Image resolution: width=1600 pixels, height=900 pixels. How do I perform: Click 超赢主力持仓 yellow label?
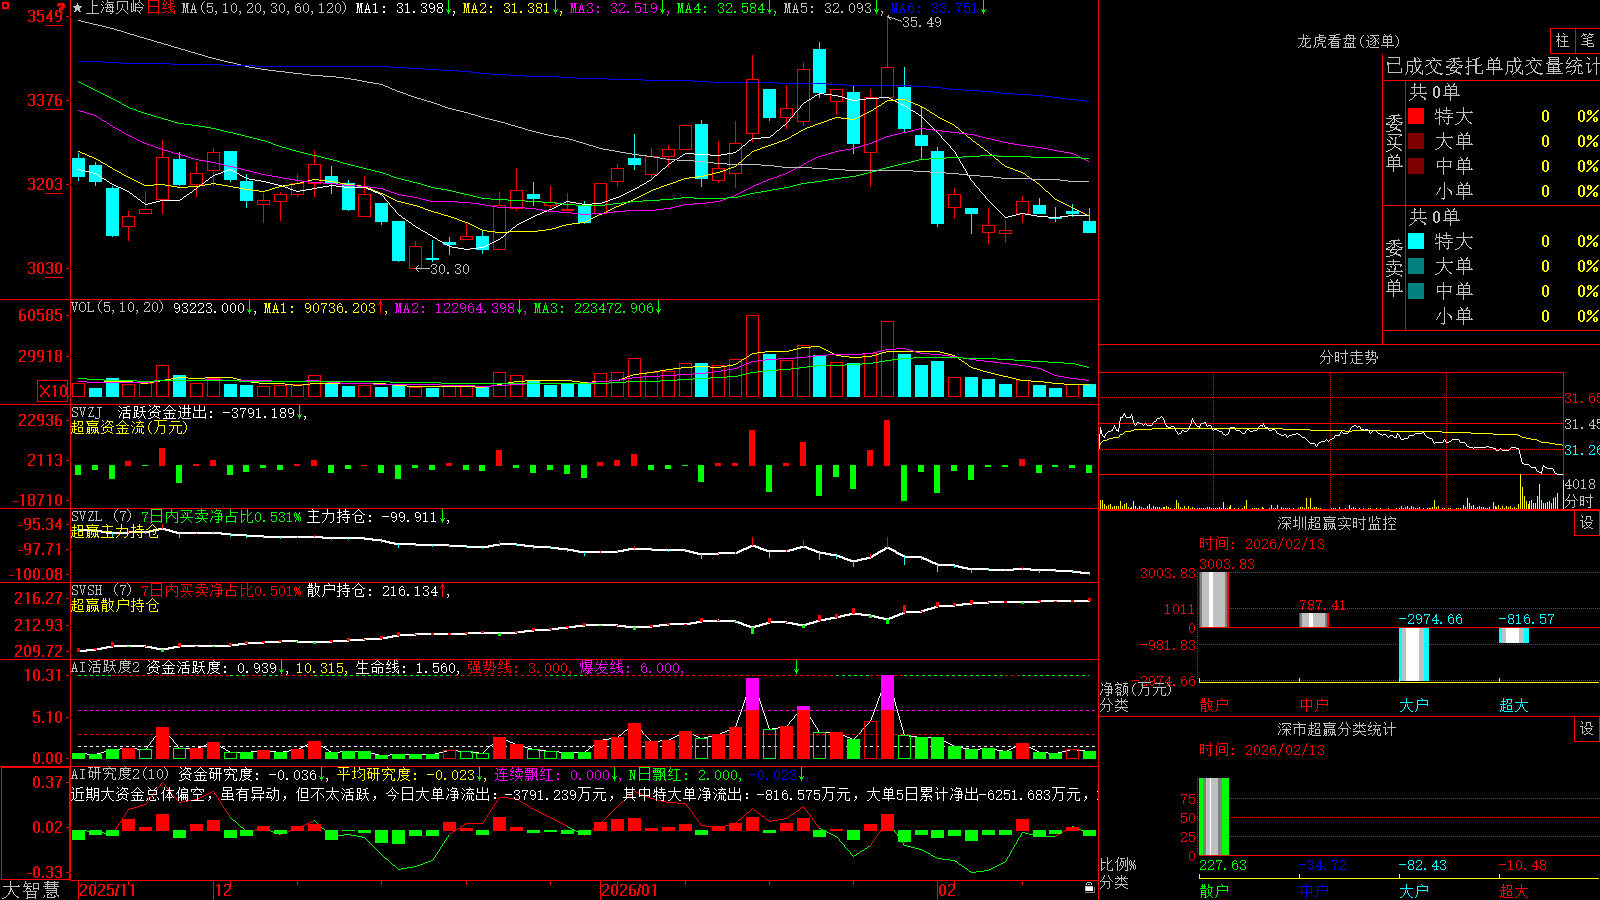[x=115, y=531]
